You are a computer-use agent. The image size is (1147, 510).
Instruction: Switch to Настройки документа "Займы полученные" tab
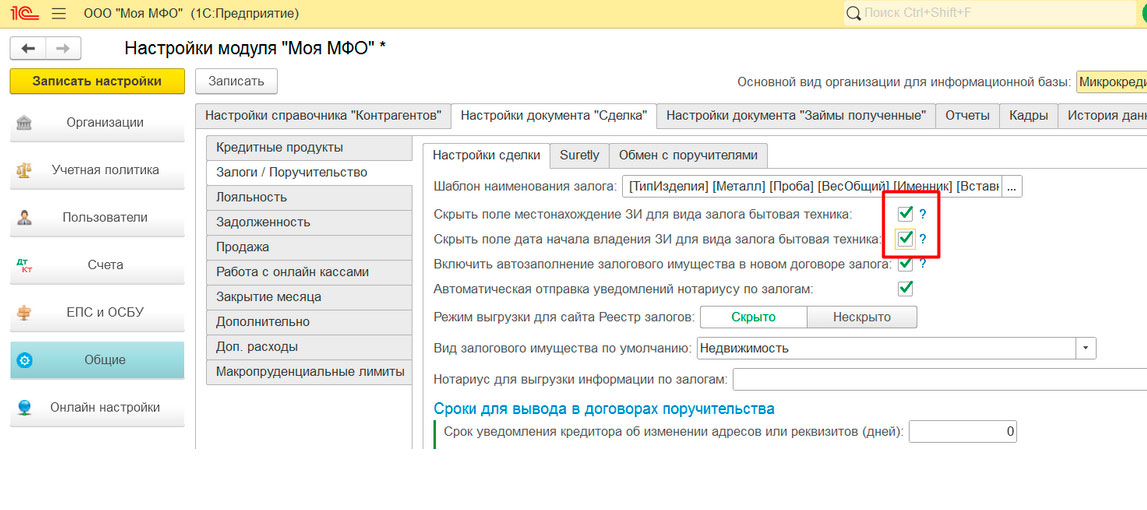tap(796, 115)
